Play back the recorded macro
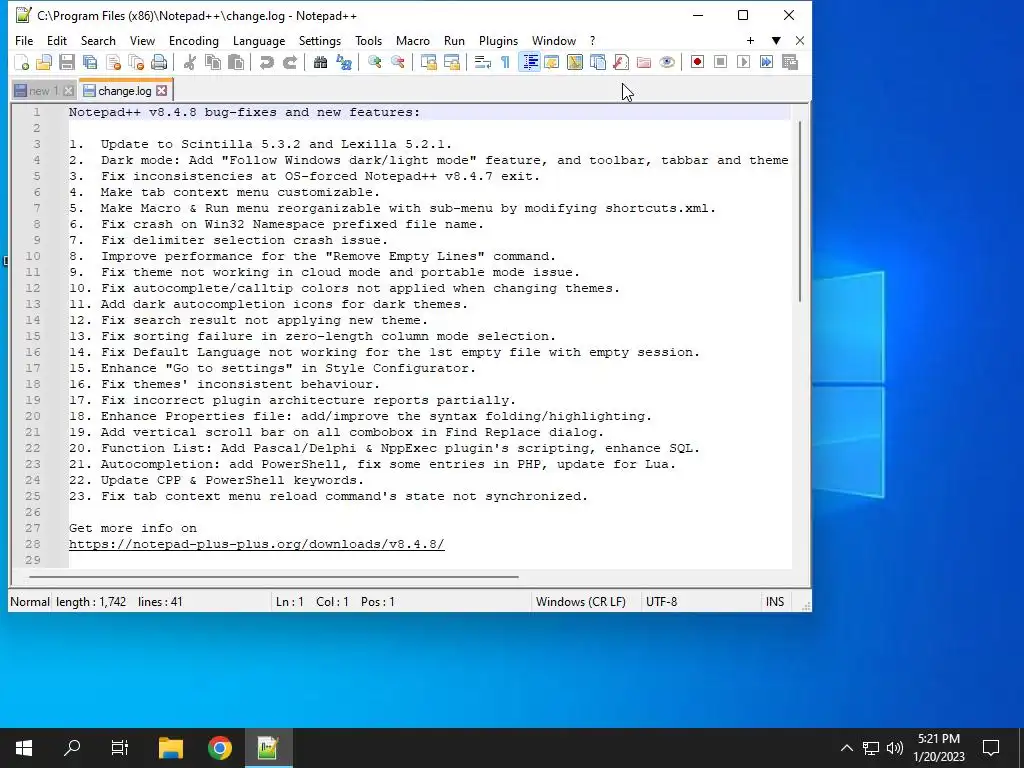Viewport: 1024px width, 768px height. click(x=743, y=62)
